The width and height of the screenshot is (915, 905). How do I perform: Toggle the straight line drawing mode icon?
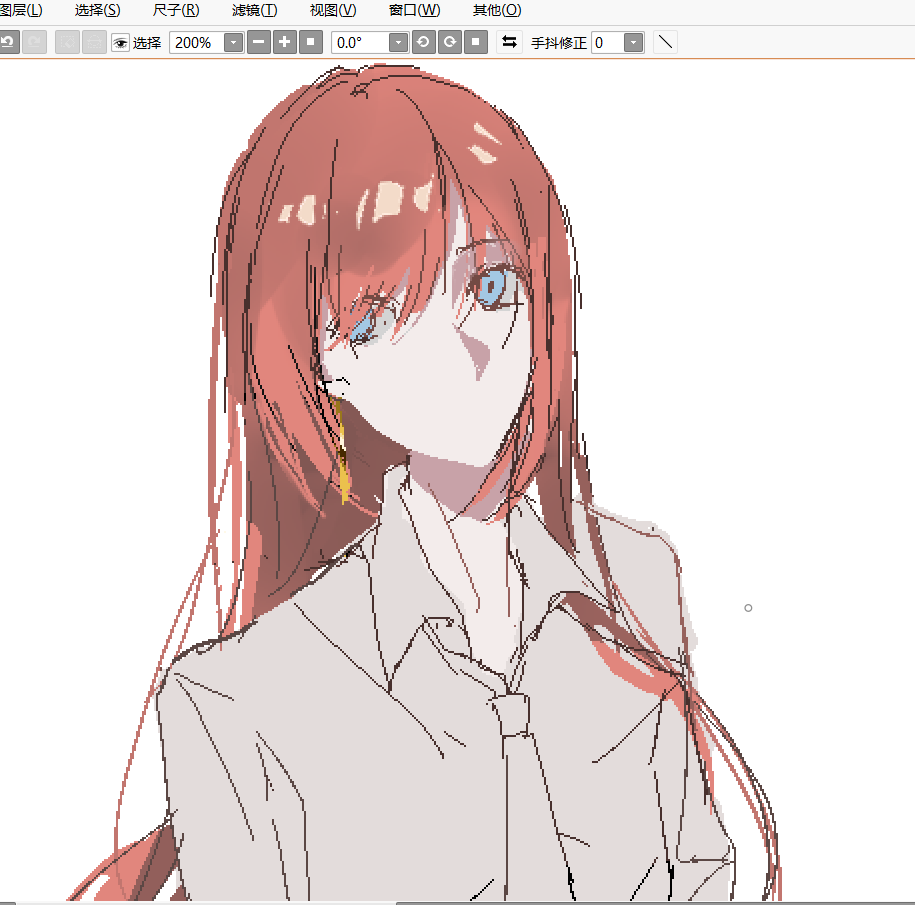pyautogui.click(x=665, y=42)
